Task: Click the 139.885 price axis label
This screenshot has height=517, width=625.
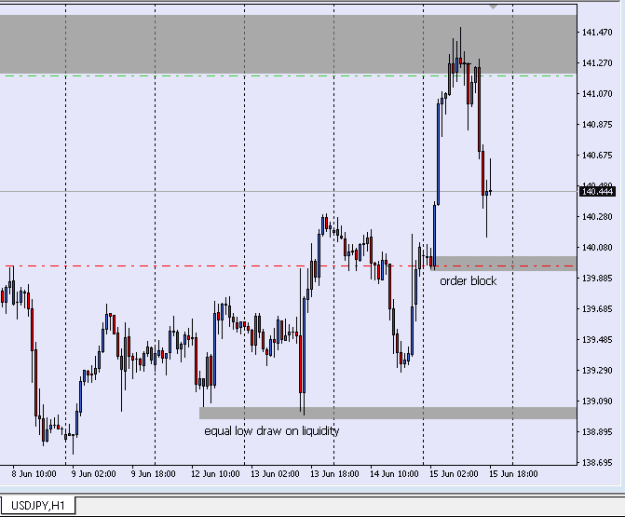Action: click(x=597, y=278)
